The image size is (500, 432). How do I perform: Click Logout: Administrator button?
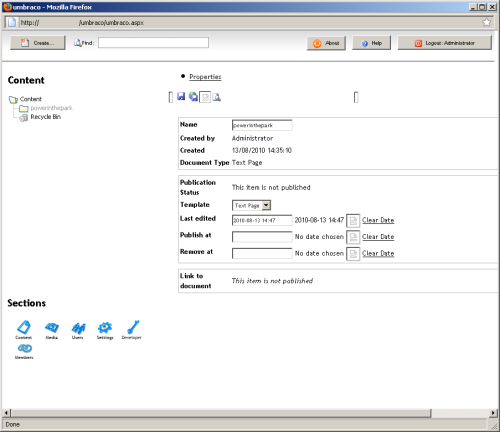444,43
